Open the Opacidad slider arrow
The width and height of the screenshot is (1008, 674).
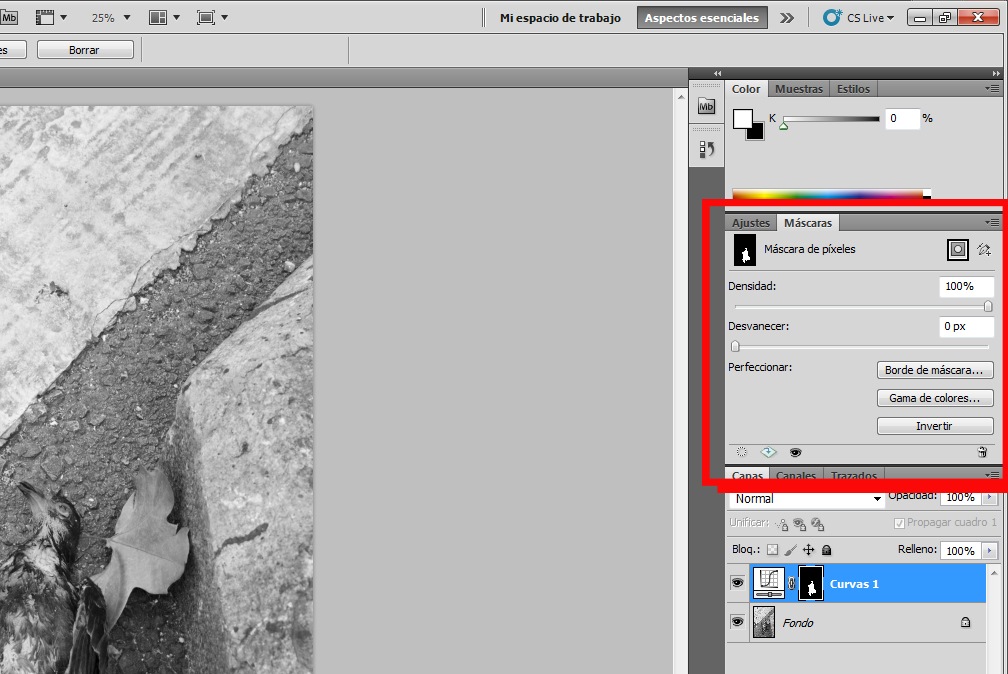(x=990, y=497)
